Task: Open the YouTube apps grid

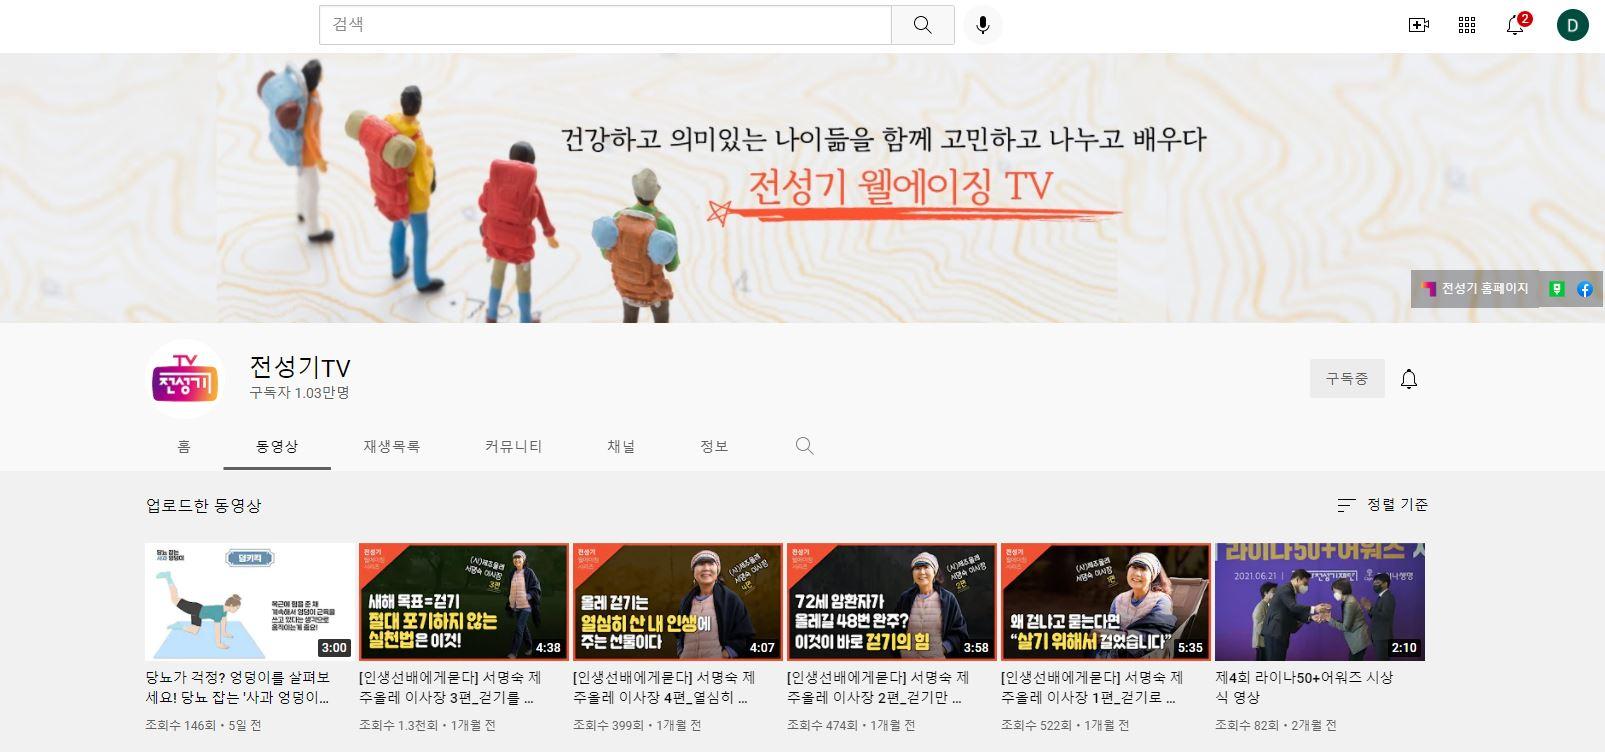Action: coord(1467,25)
